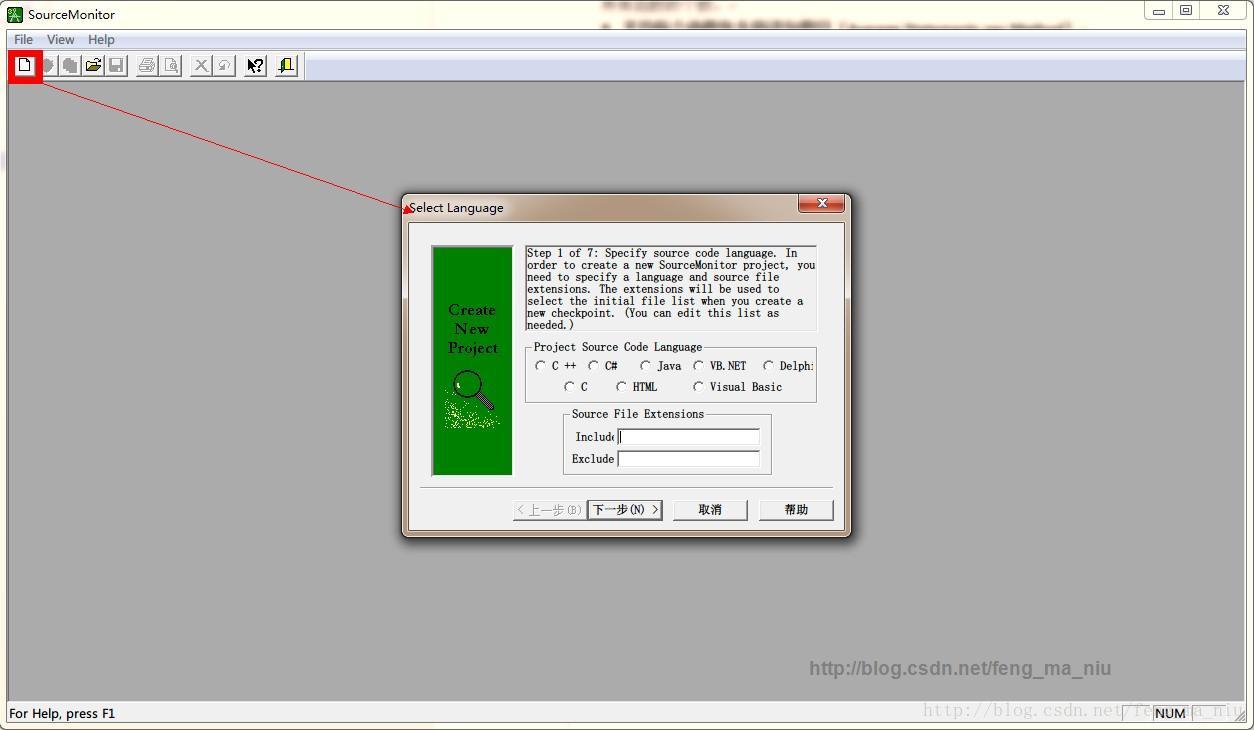Image resolution: width=1254 pixels, height=730 pixels.
Task: Open the Help menu
Action: (101, 40)
